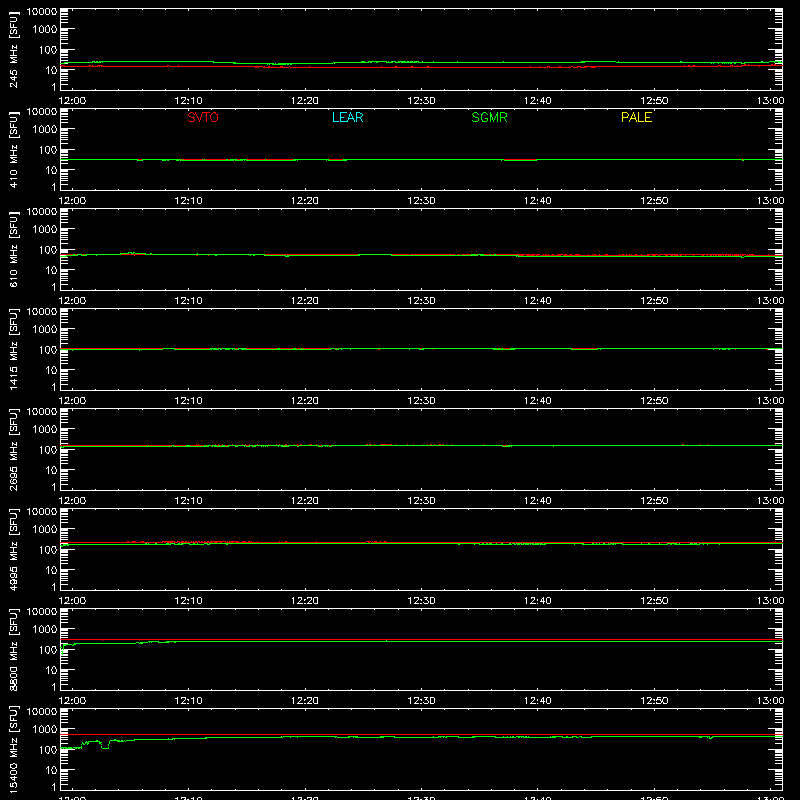Select the 4995 MHz [SFU] axis title
The image size is (800, 800).
(x=14, y=549)
